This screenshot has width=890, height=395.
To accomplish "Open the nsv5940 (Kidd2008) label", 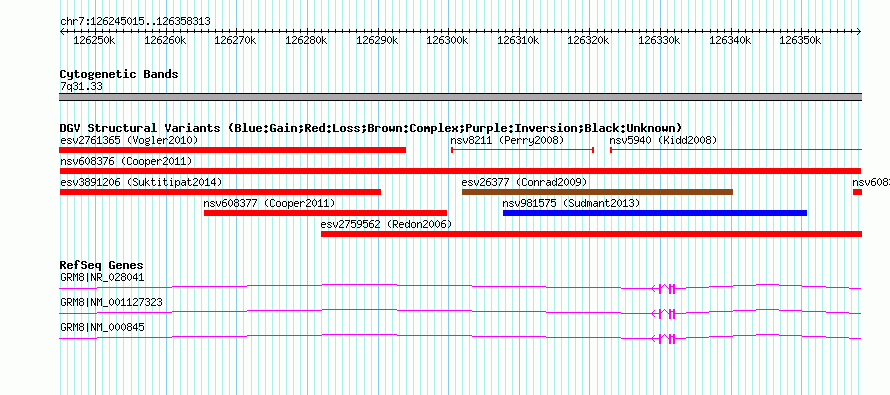I will click(663, 140).
